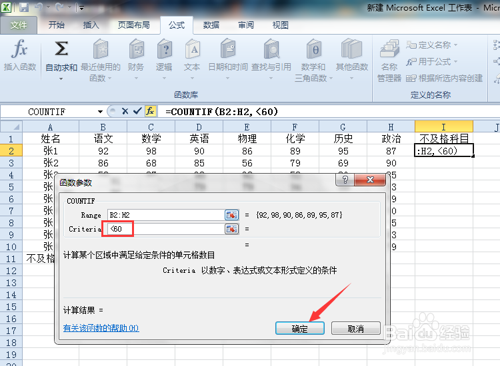Screen dimensions: 500x366
Task: Click Save in Quick Access Toolbar
Action: 24,7
